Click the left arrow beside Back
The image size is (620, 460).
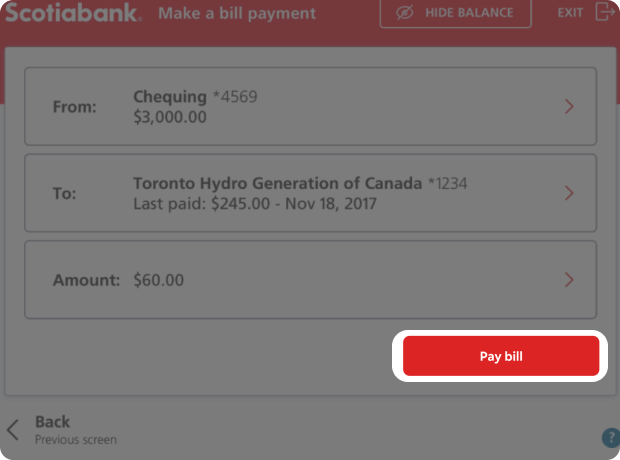tap(13, 430)
